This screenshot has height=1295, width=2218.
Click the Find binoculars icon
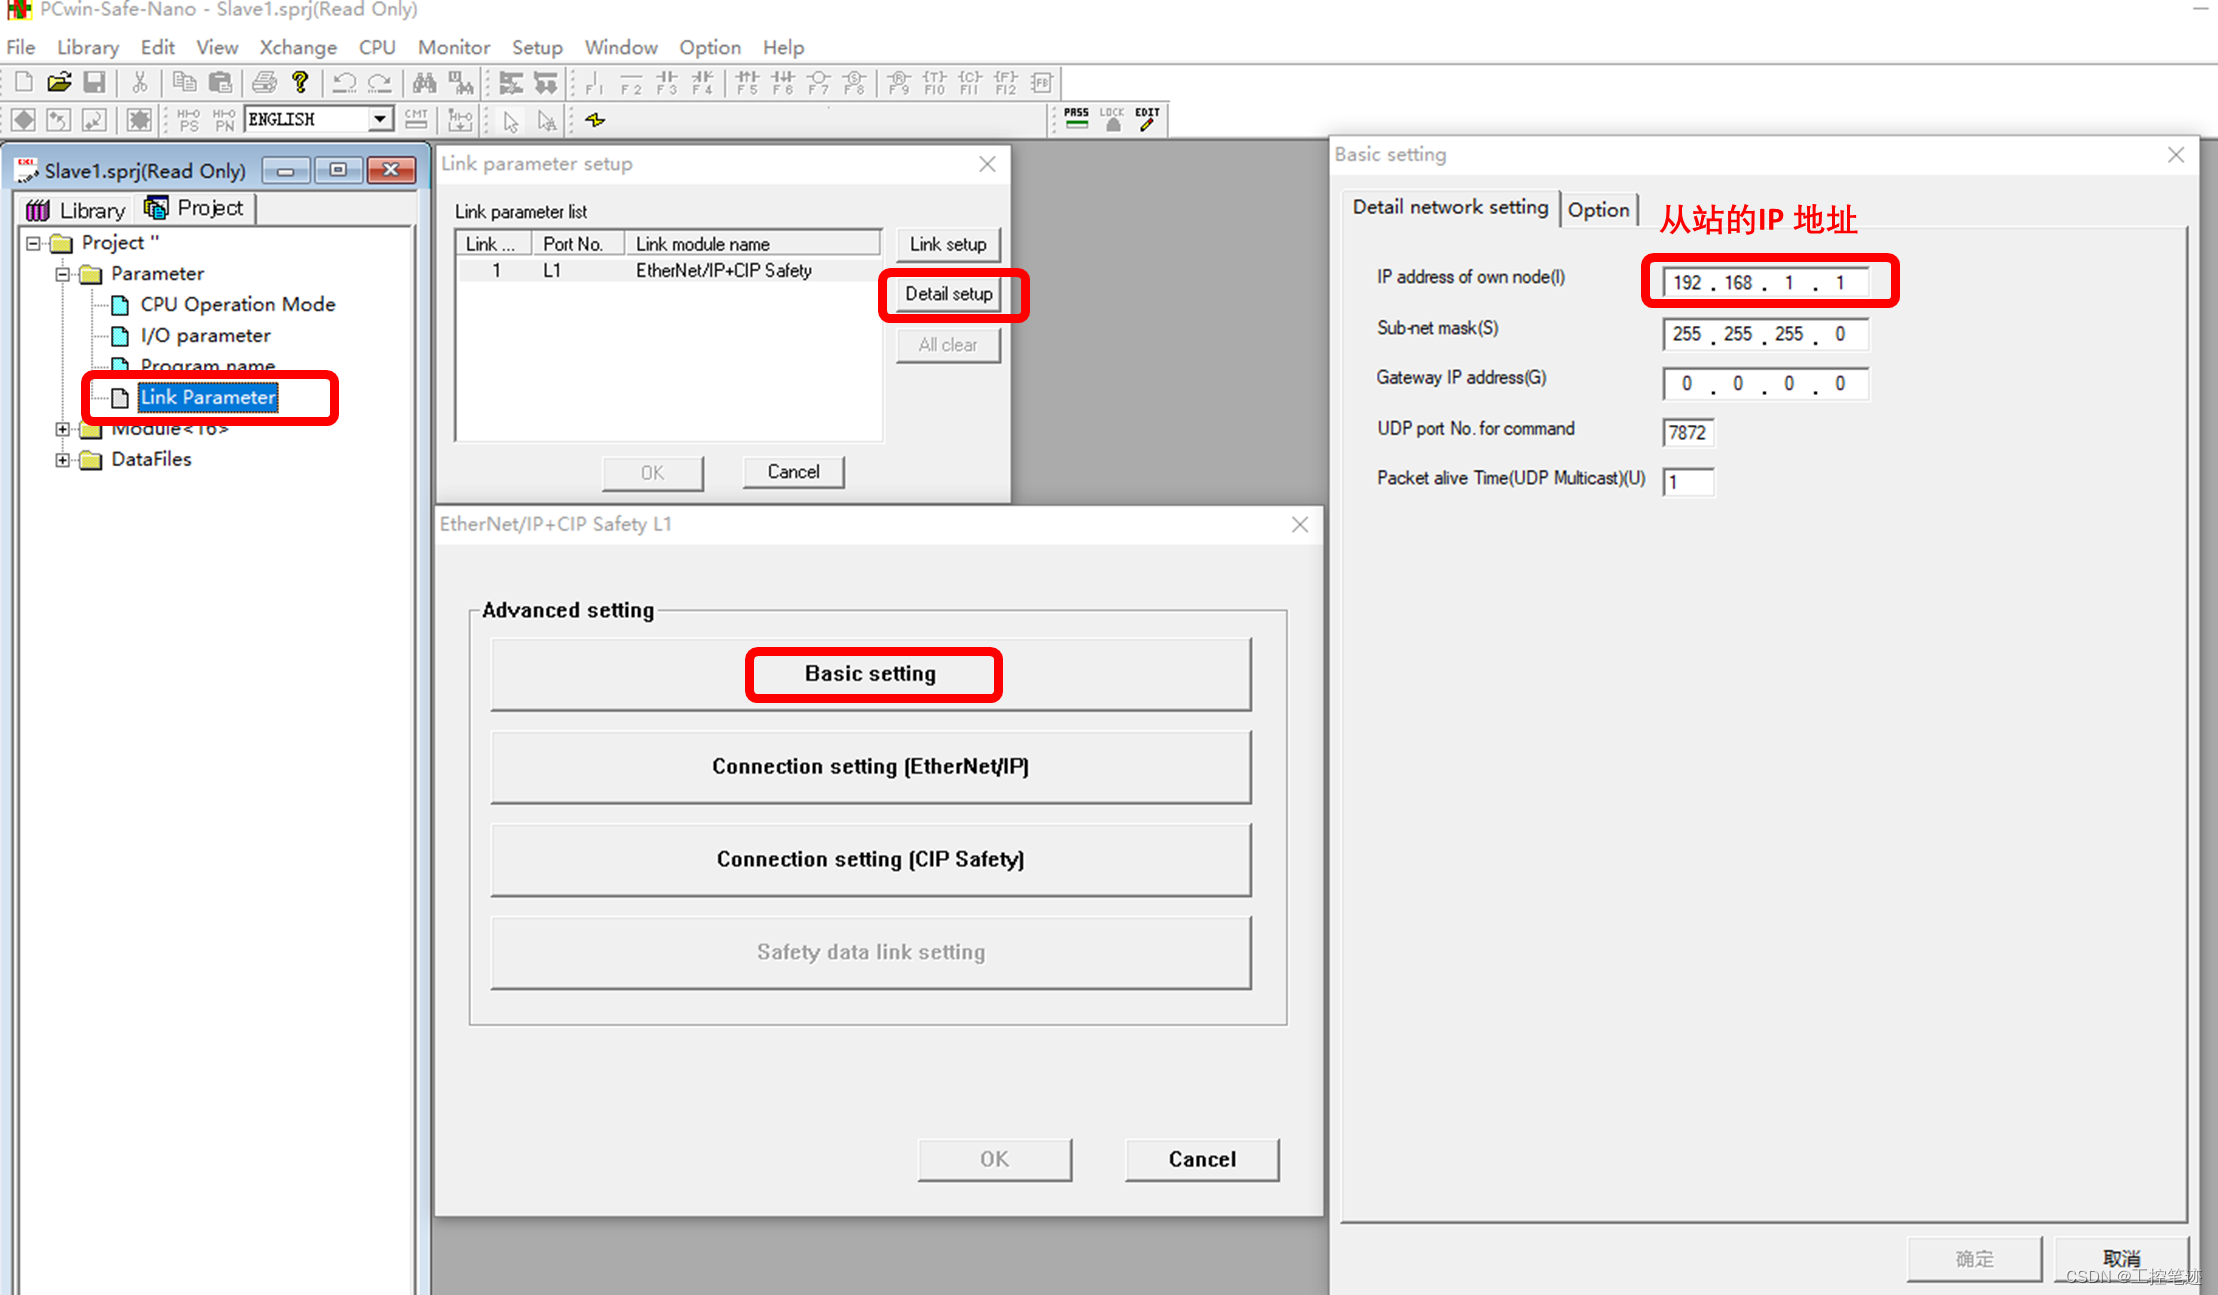point(424,83)
